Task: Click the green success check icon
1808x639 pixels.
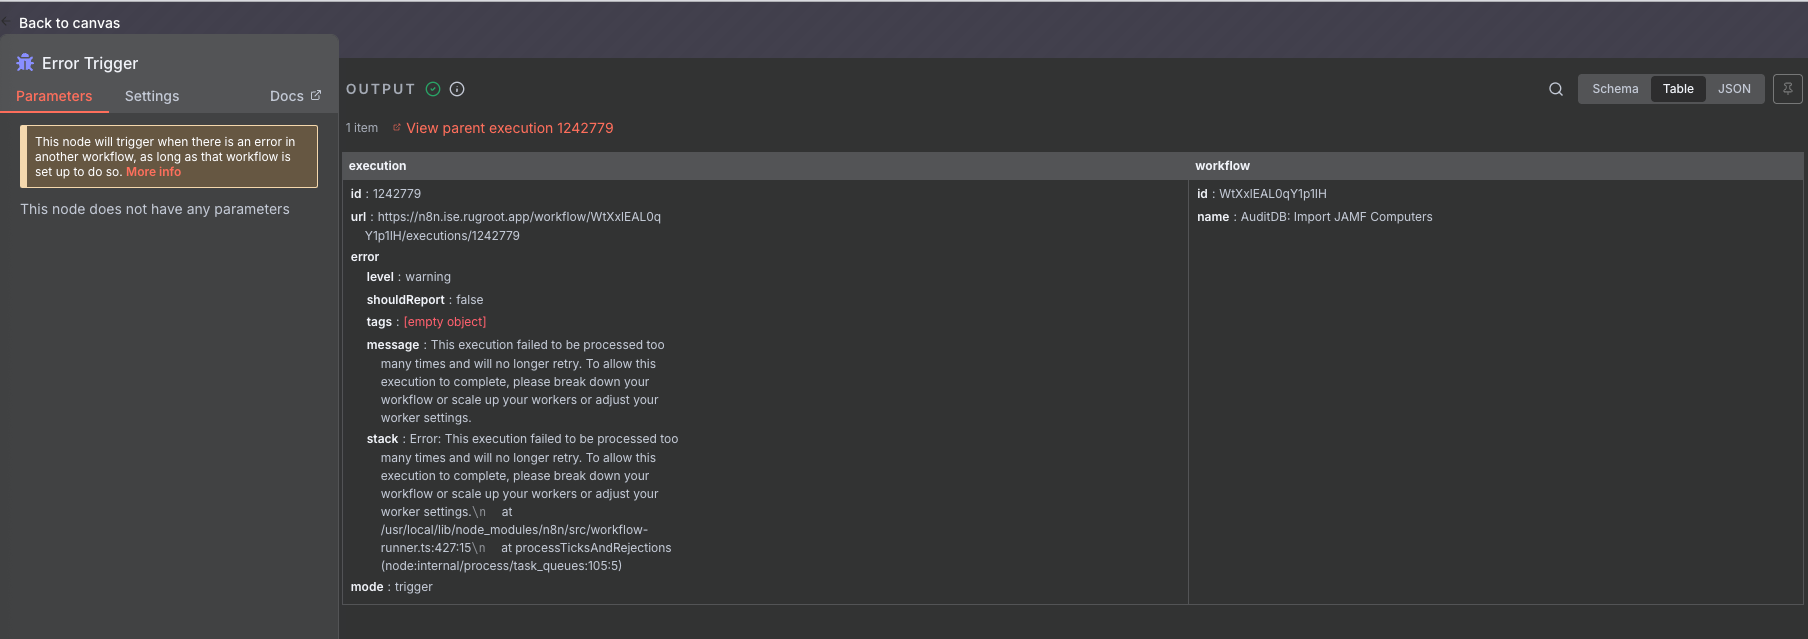Action: pos(433,89)
